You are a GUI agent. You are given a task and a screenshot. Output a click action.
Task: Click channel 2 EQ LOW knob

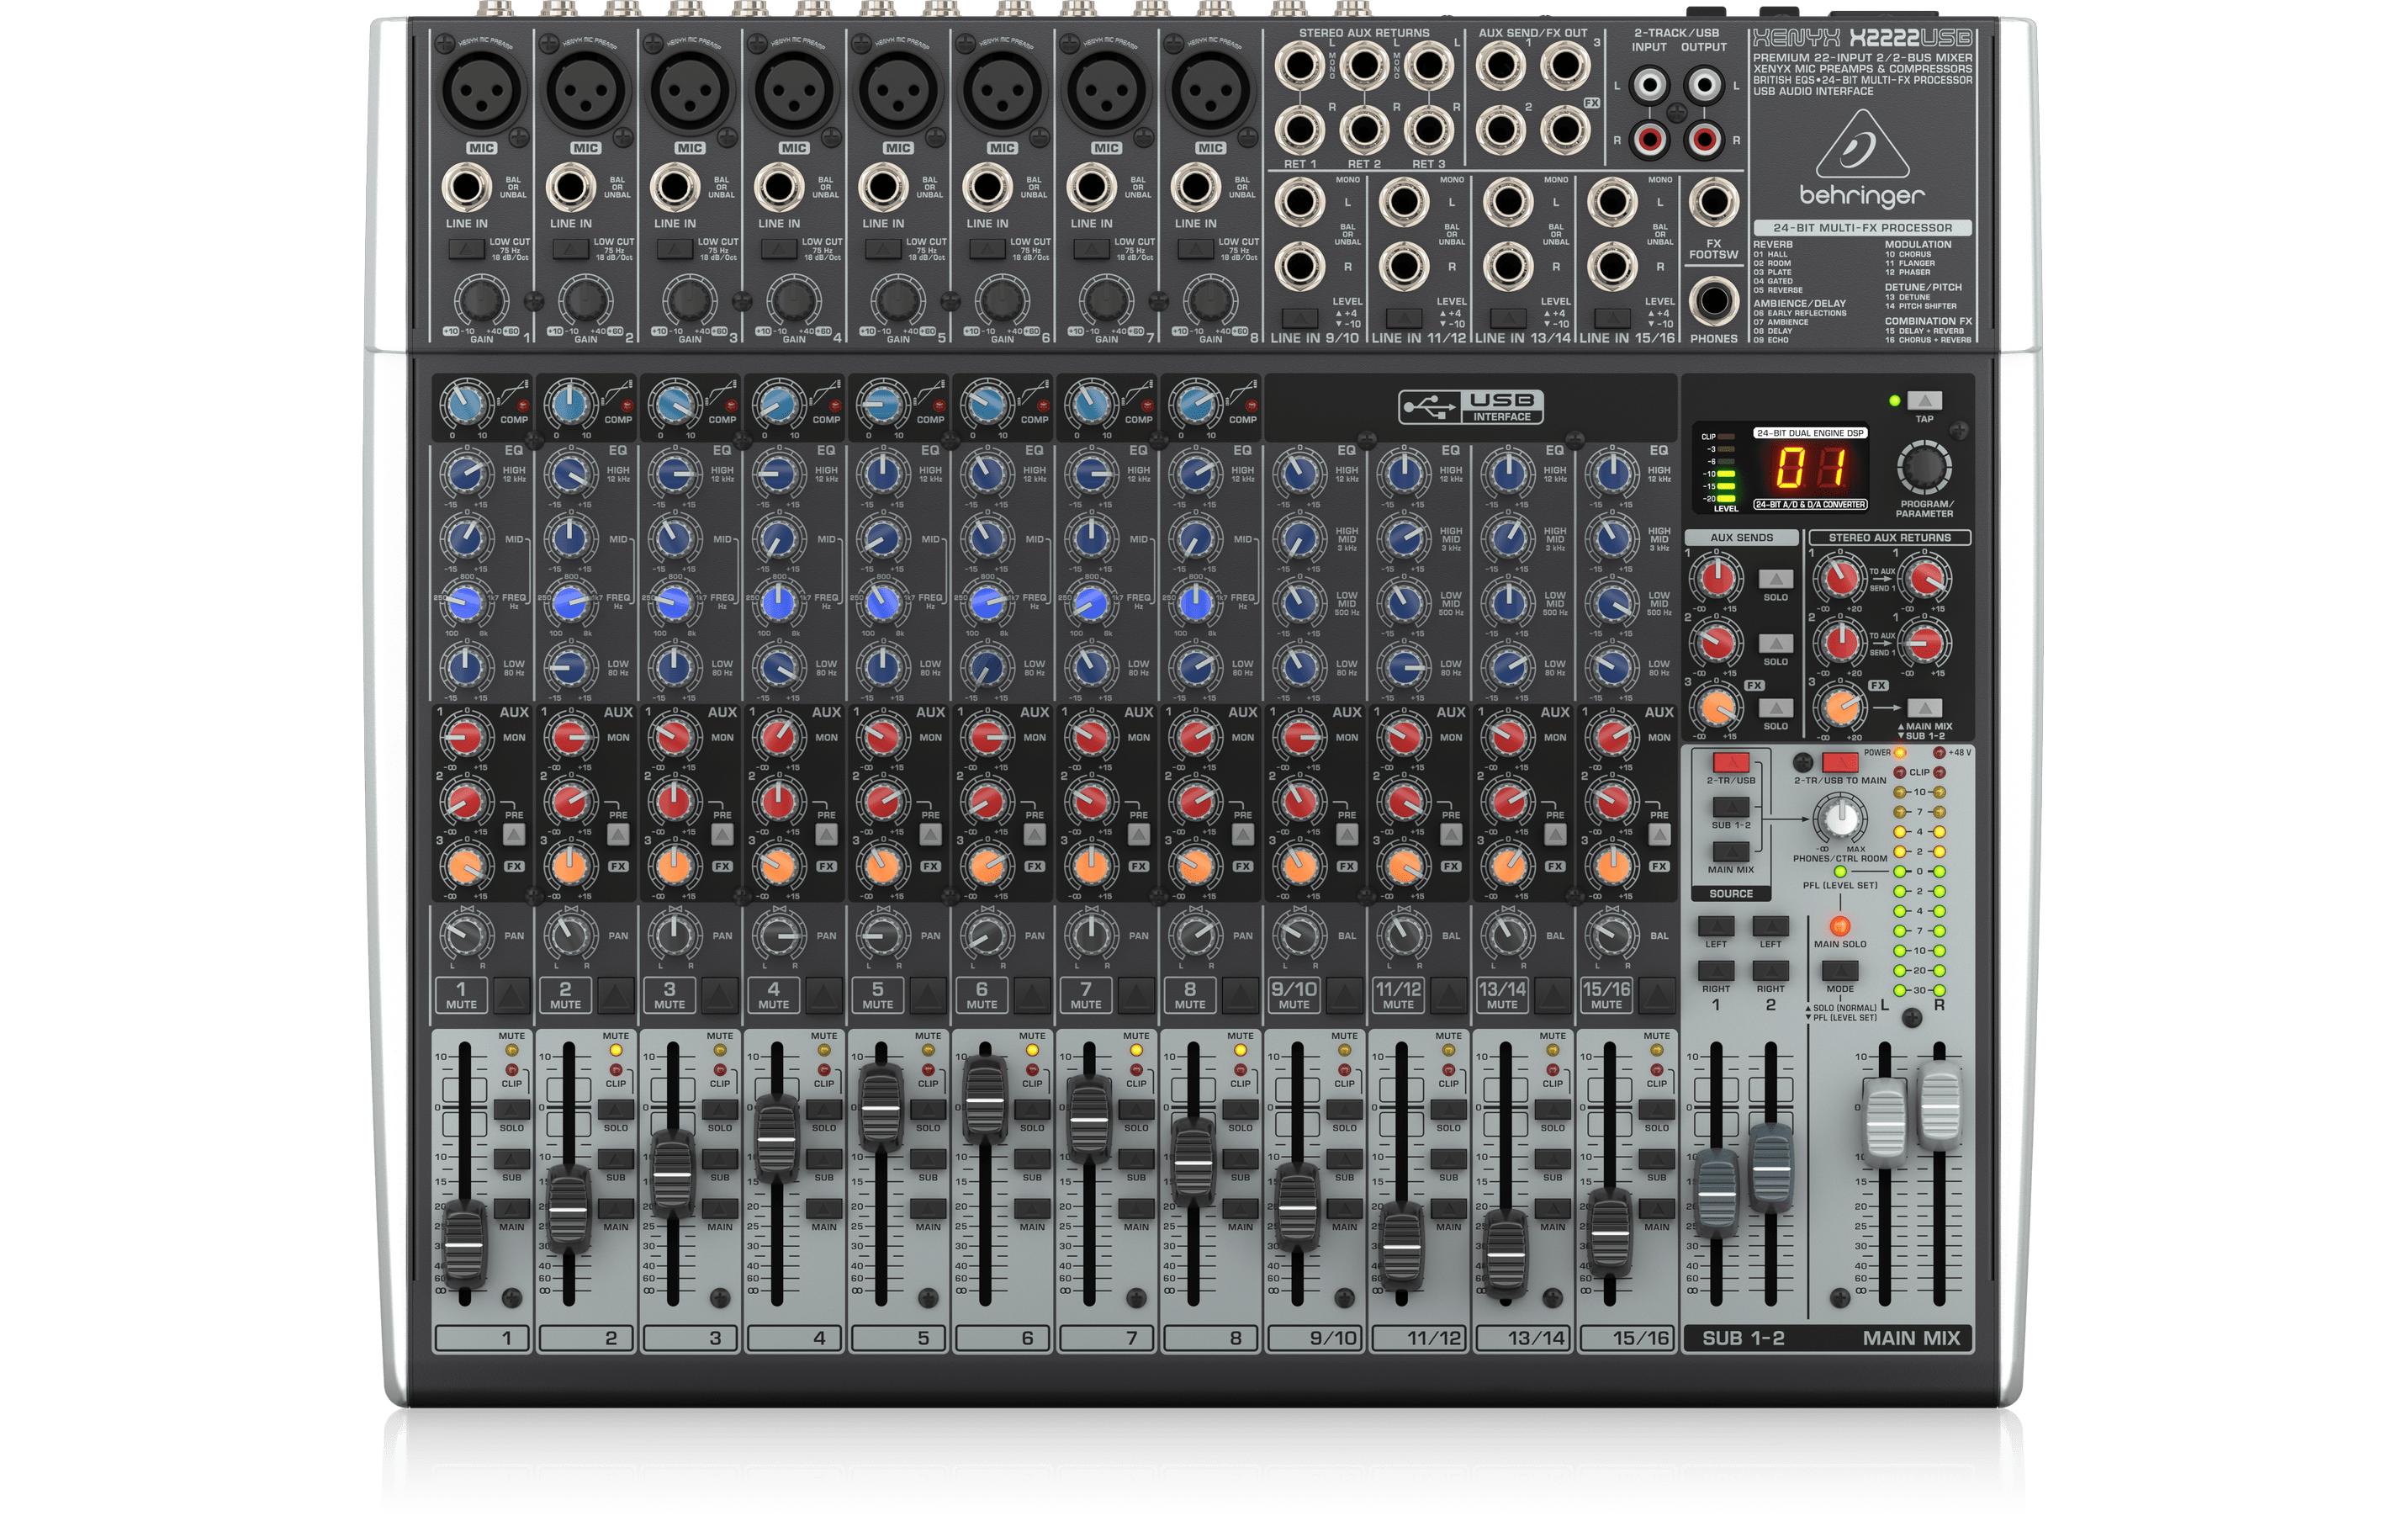(x=570, y=667)
